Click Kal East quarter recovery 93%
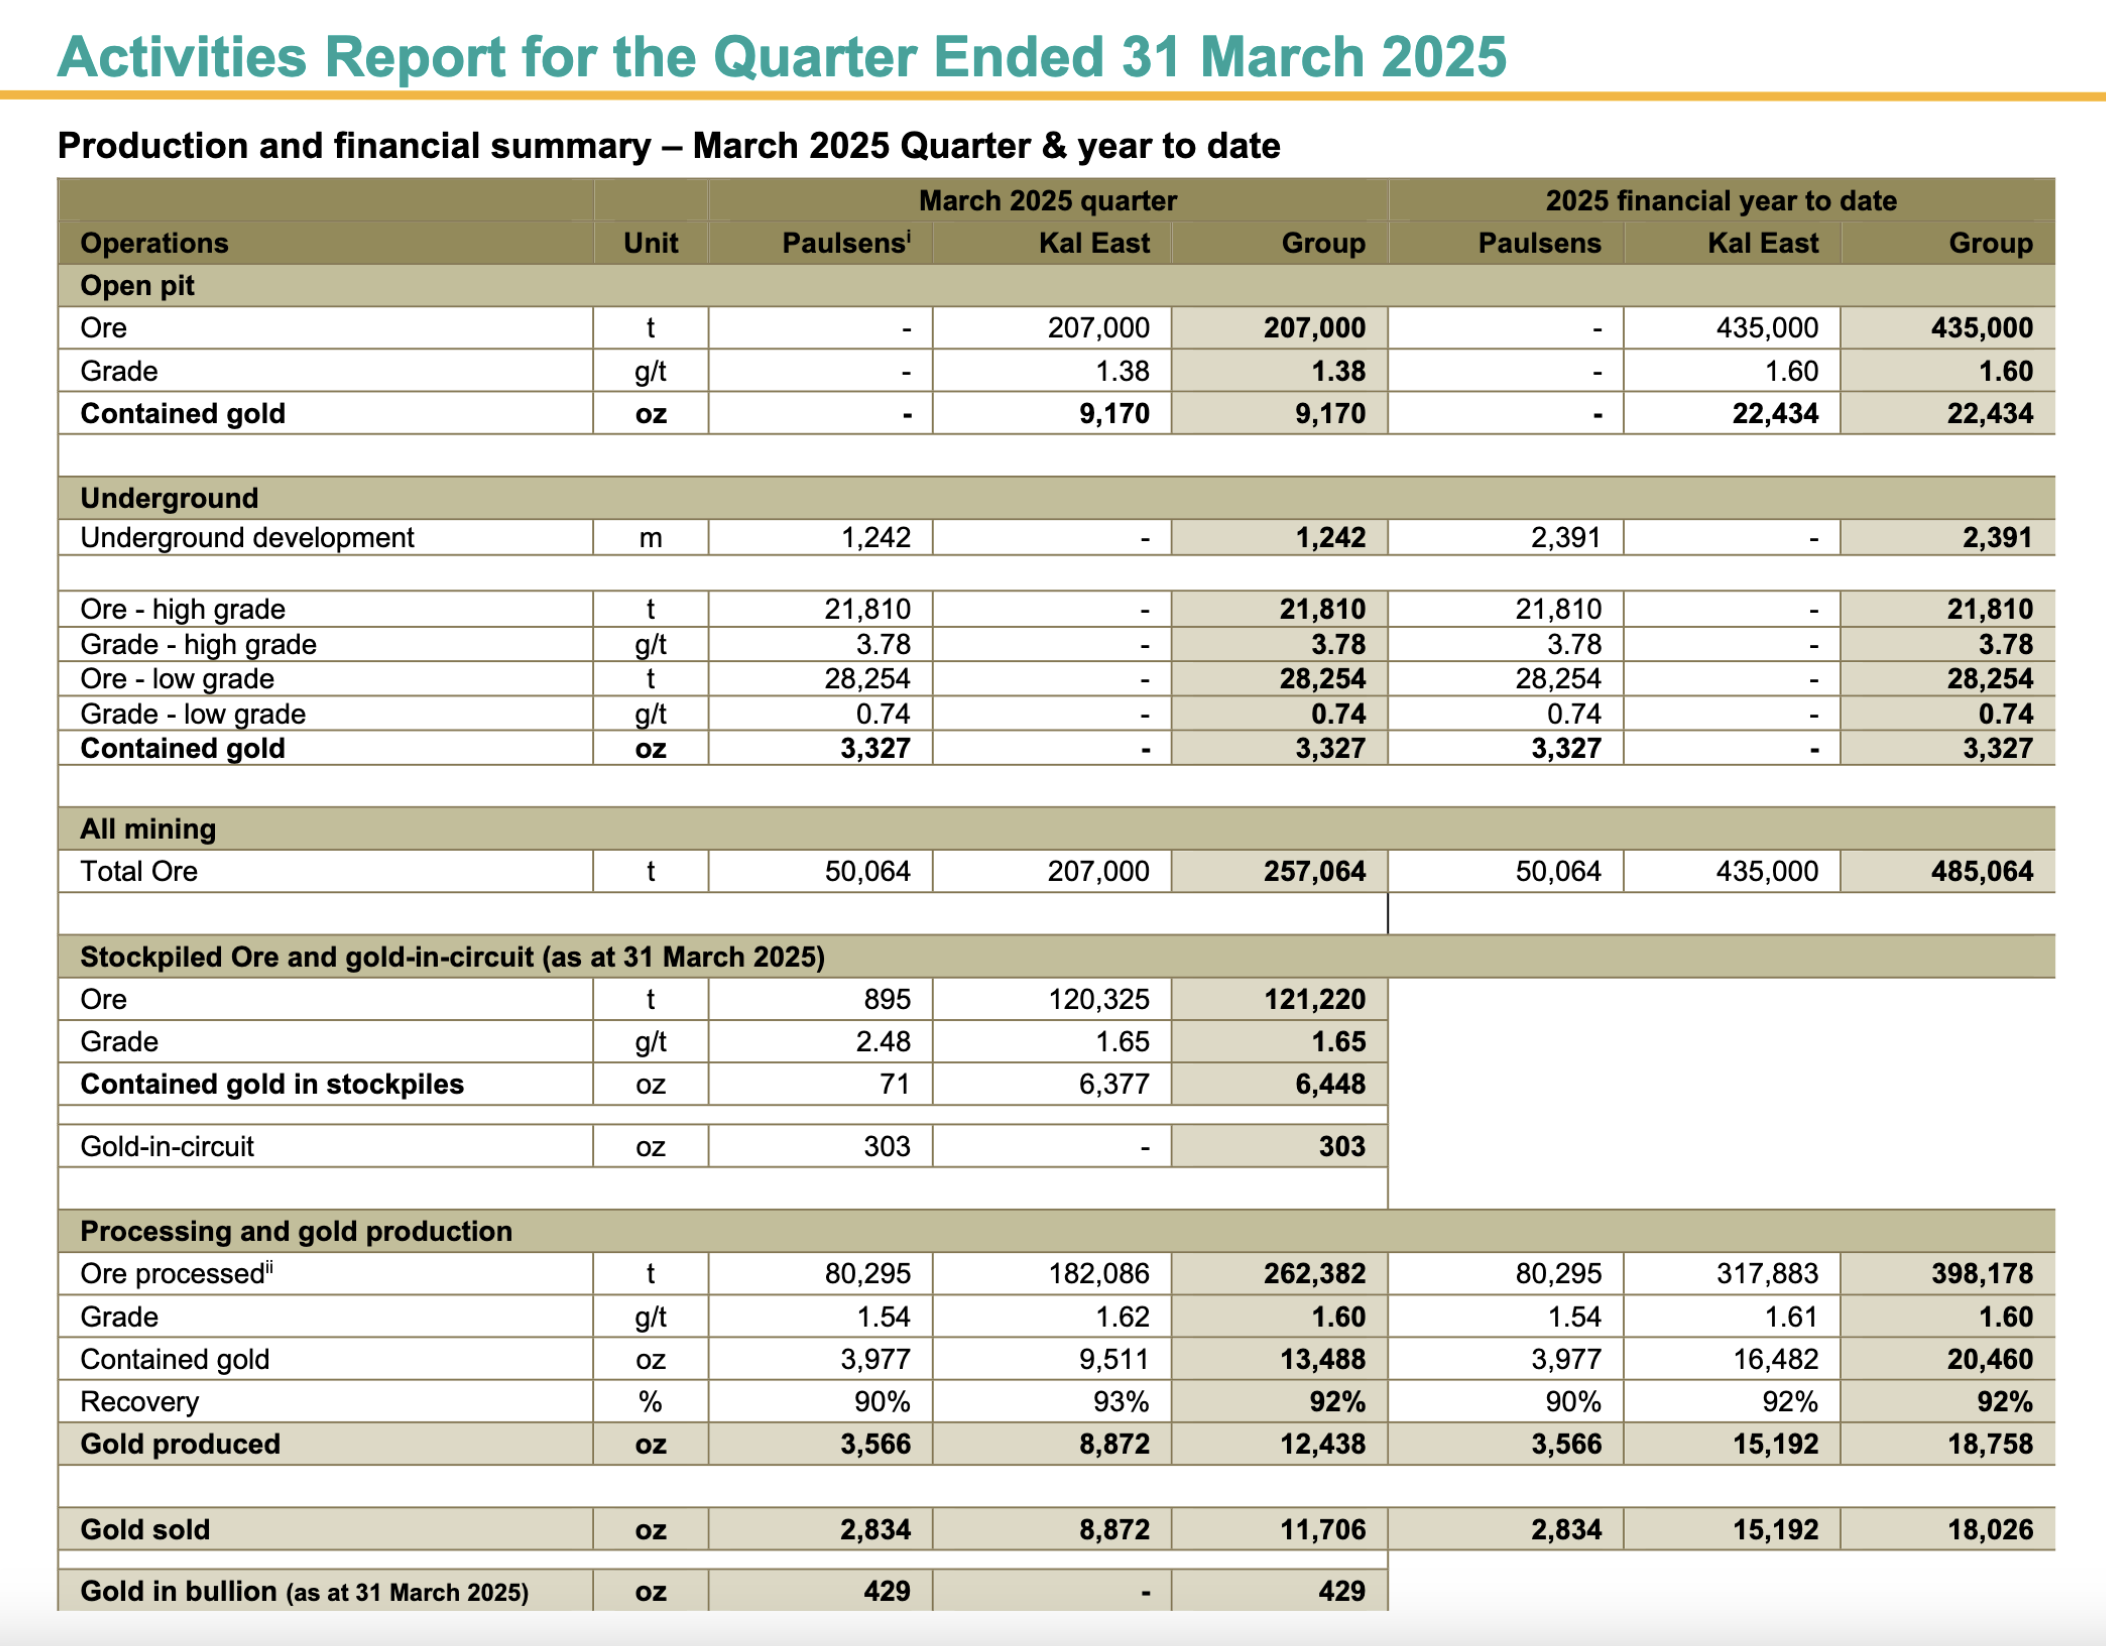 (x=1121, y=1402)
